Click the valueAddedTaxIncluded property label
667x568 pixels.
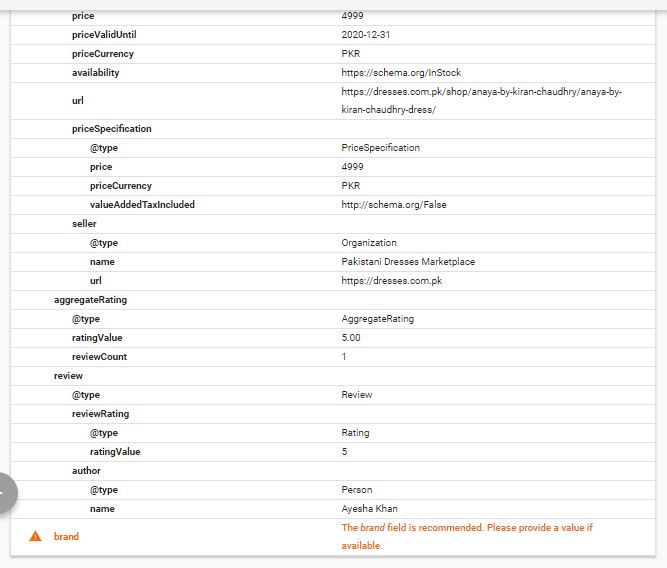142,205
